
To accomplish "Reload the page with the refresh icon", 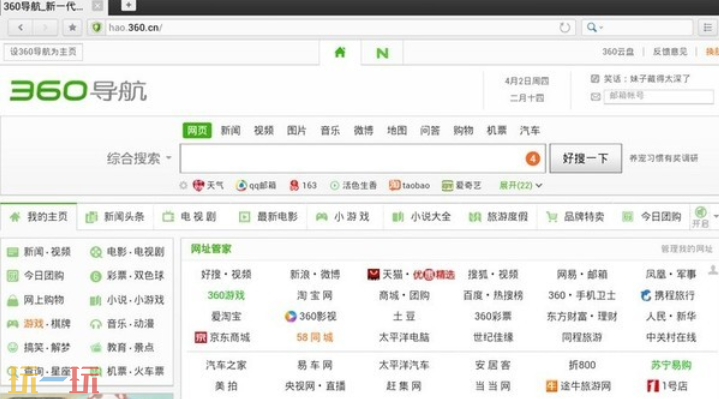I will (x=565, y=28).
